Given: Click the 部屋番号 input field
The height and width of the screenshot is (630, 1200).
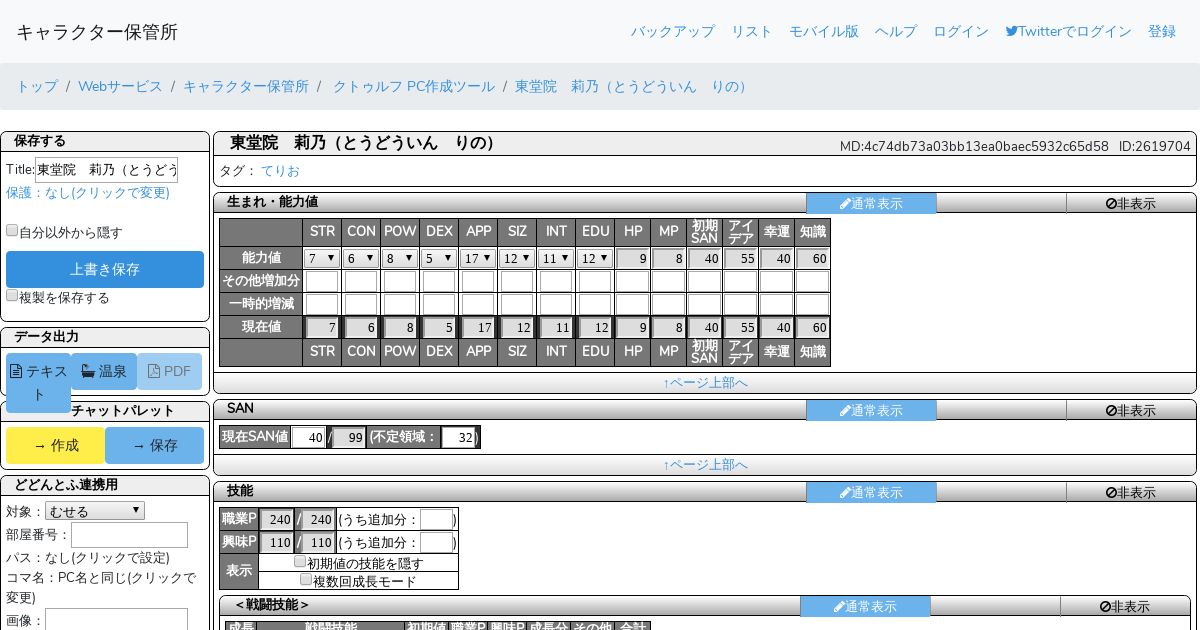Looking at the screenshot, I should (x=129, y=535).
